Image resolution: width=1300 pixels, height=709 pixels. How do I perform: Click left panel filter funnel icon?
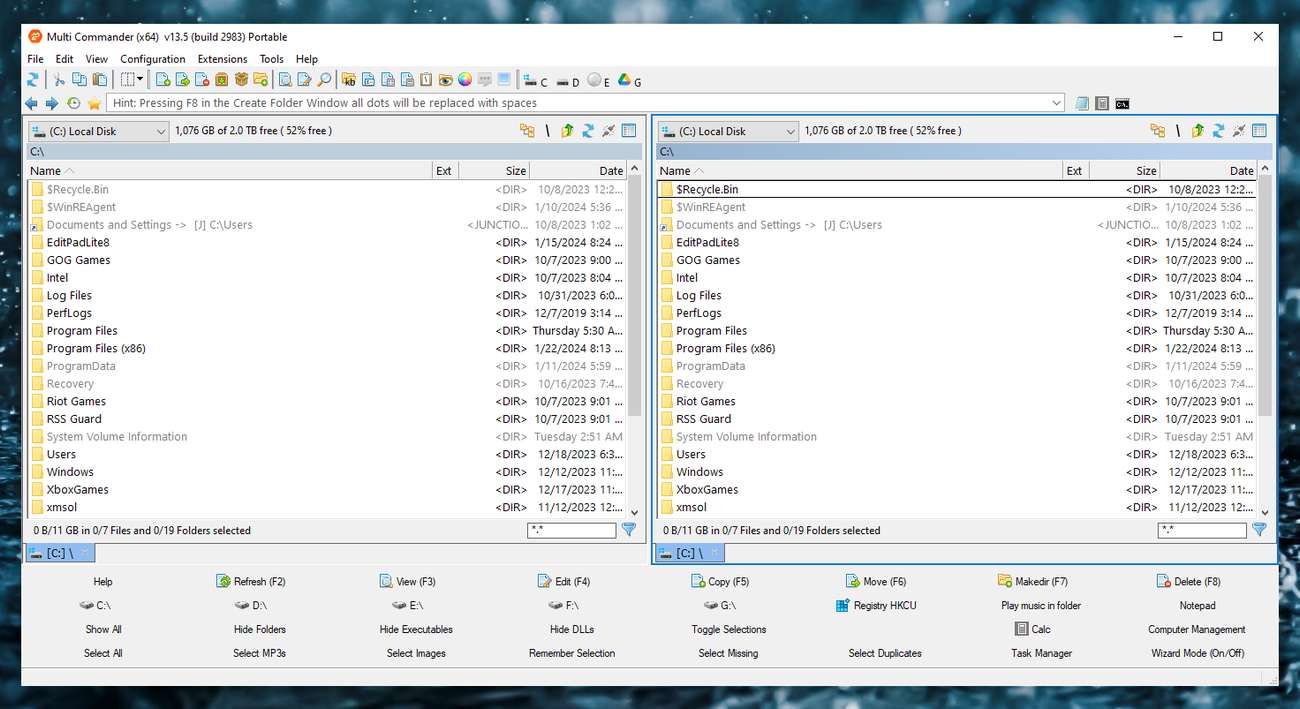tap(629, 530)
